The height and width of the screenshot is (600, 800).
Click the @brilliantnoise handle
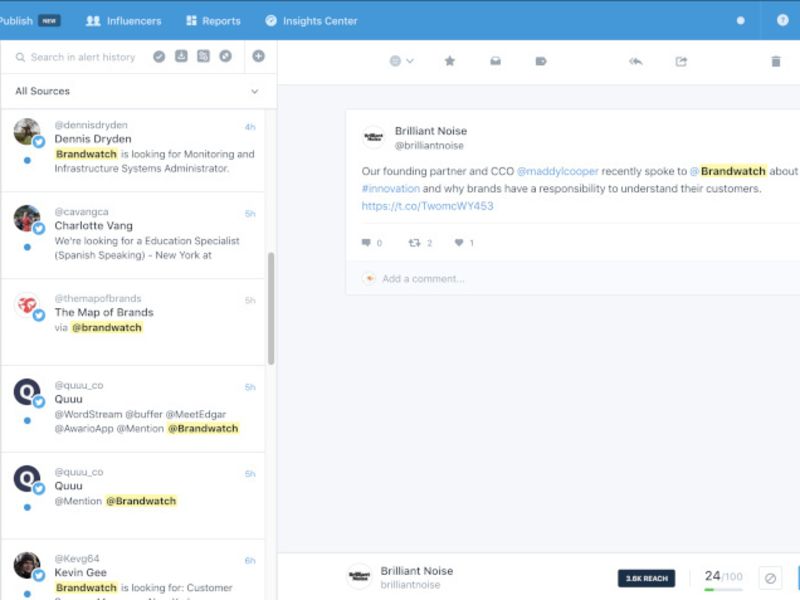point(429,146)
